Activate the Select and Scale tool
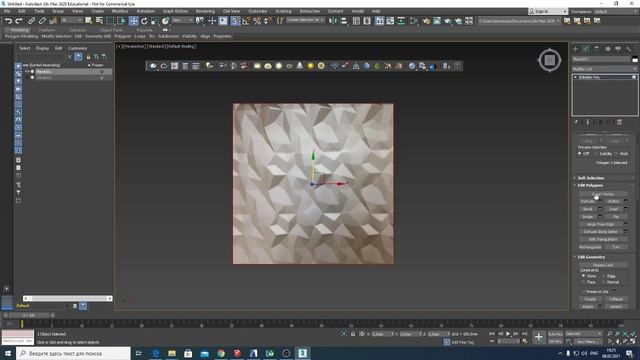The width and height of the screenshot is (640, 360). tap(155, 21)
